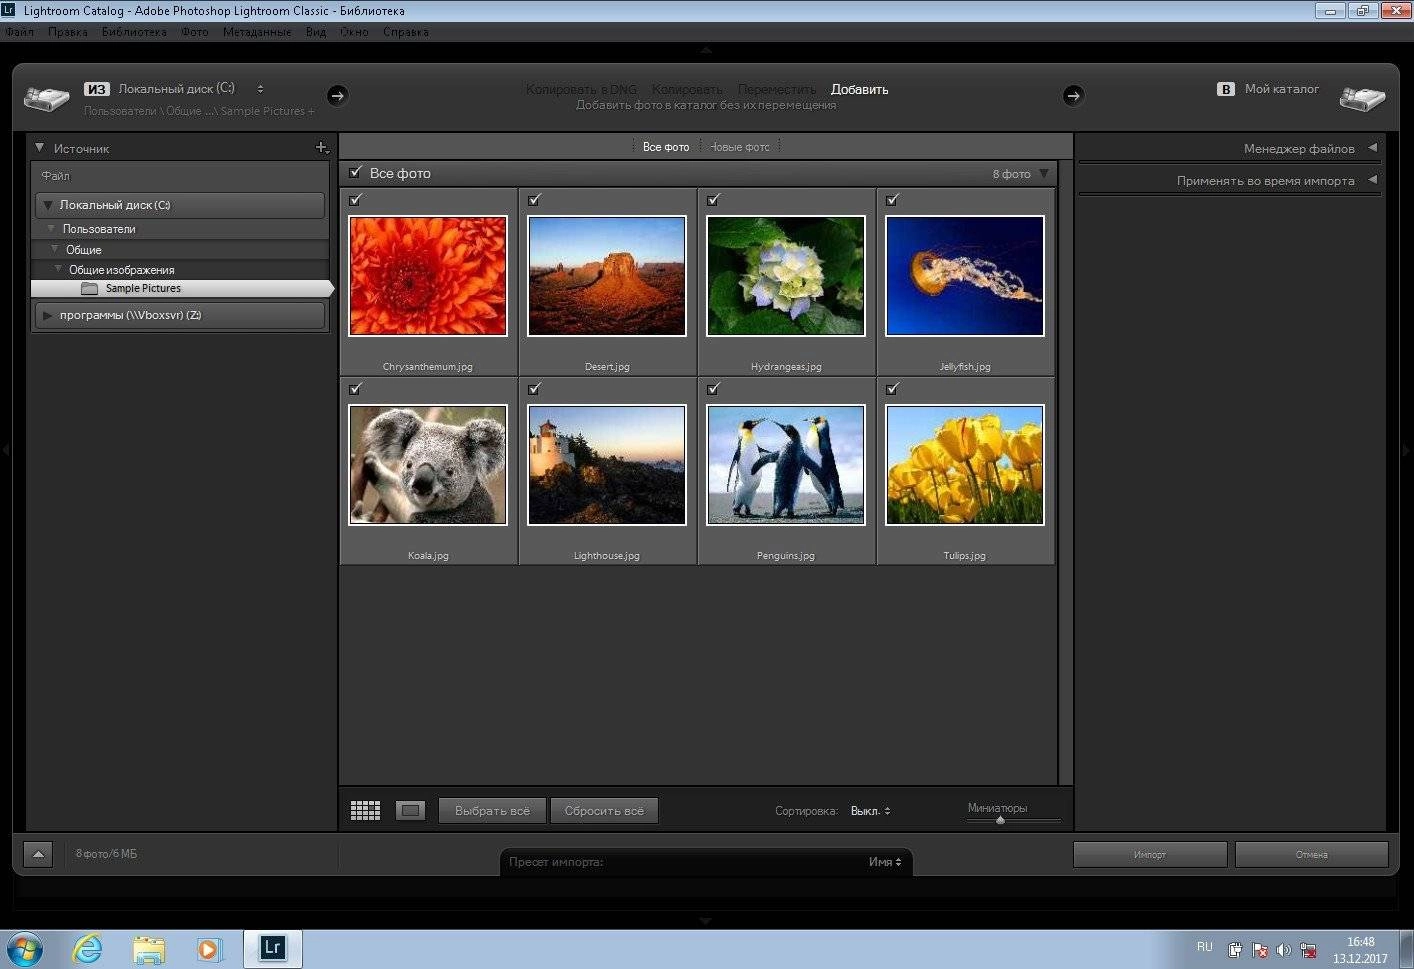Image resolution: width=1414 pixels, height=969 pixels.
Task: Open Сортировка dropdown
Action: click(870, 811)
